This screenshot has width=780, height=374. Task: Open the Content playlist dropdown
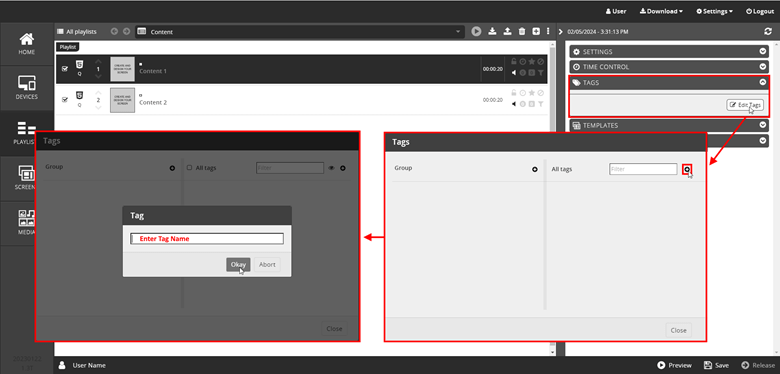tap(299, 31)
